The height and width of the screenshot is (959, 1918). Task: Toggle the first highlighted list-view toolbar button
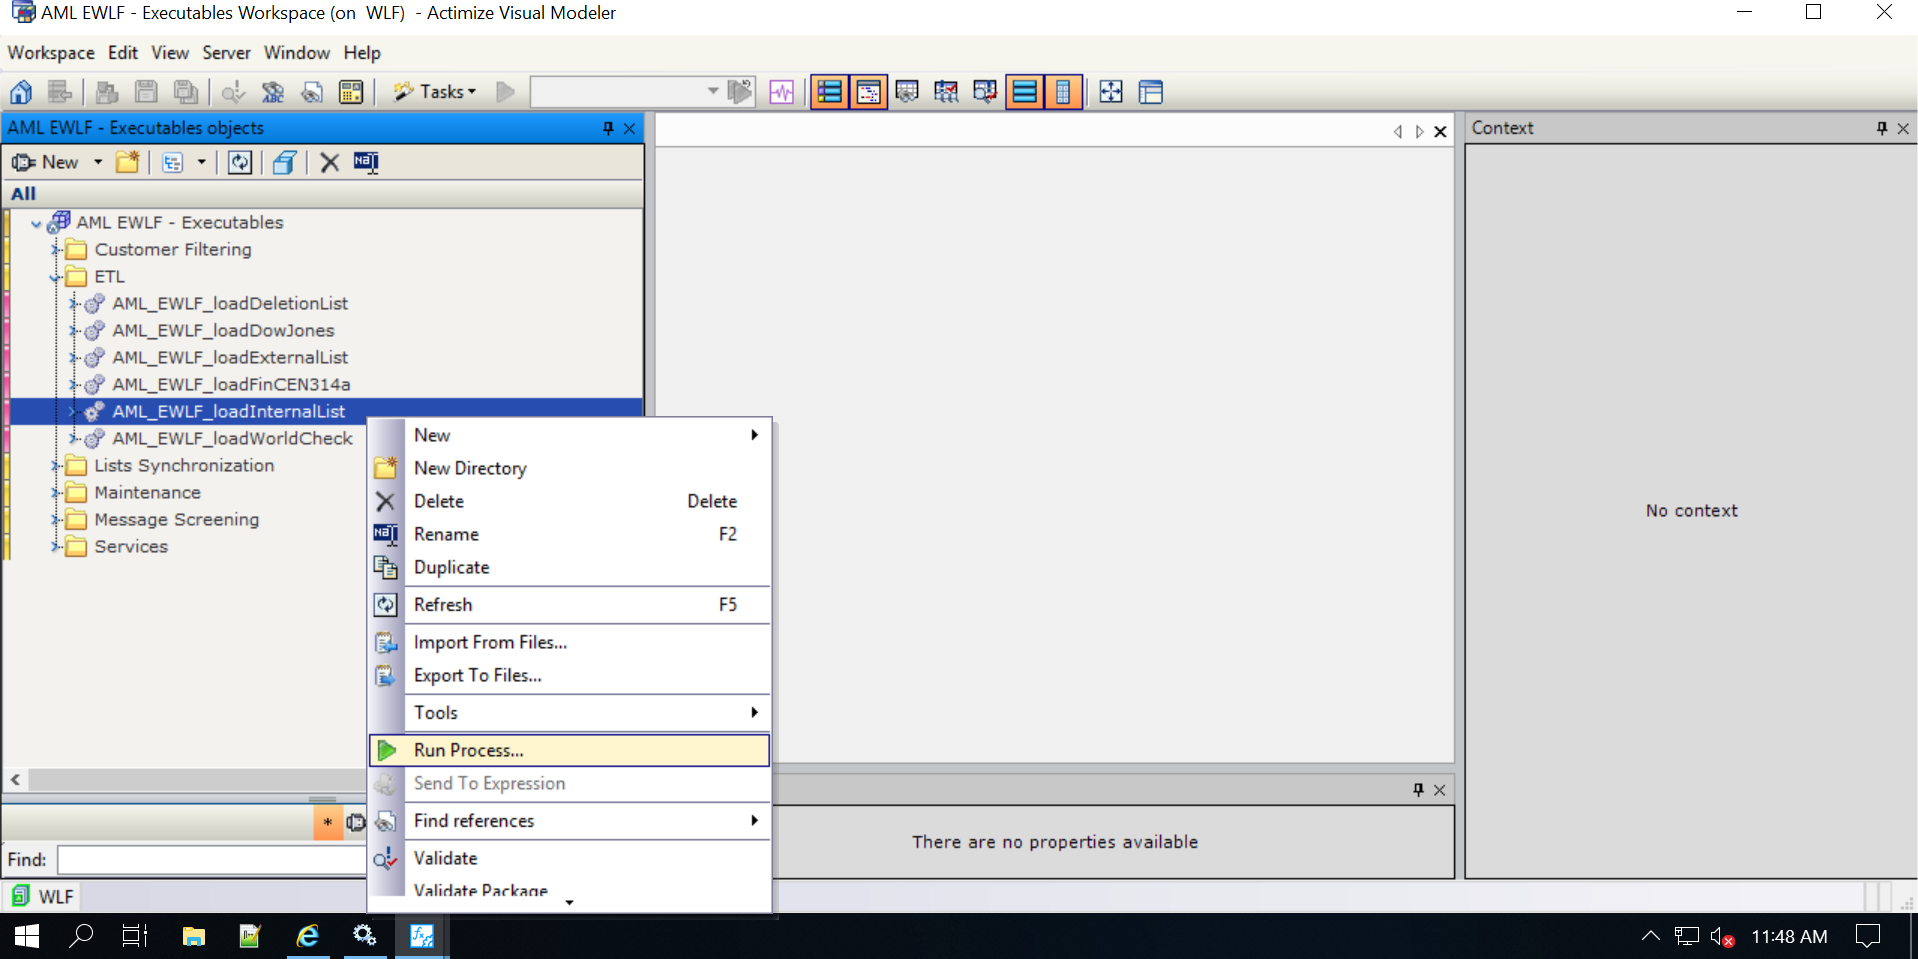click(x=829, y=92)
